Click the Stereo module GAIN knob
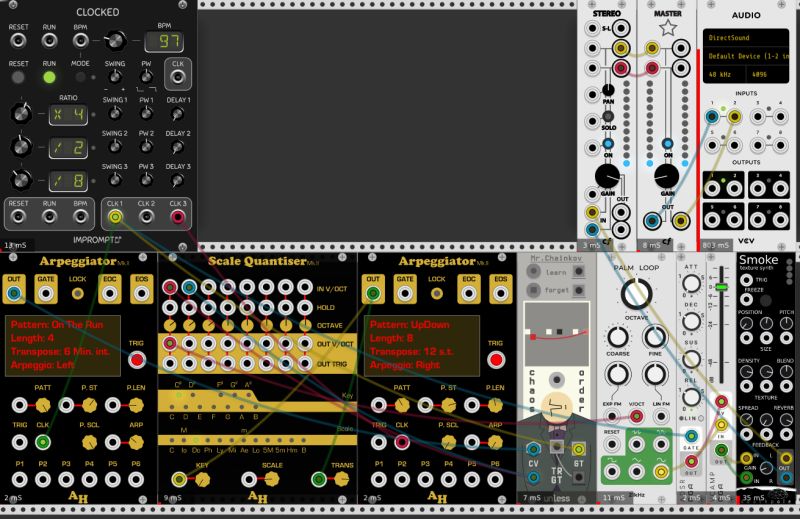The image size is (800, 519). [608, 177]
